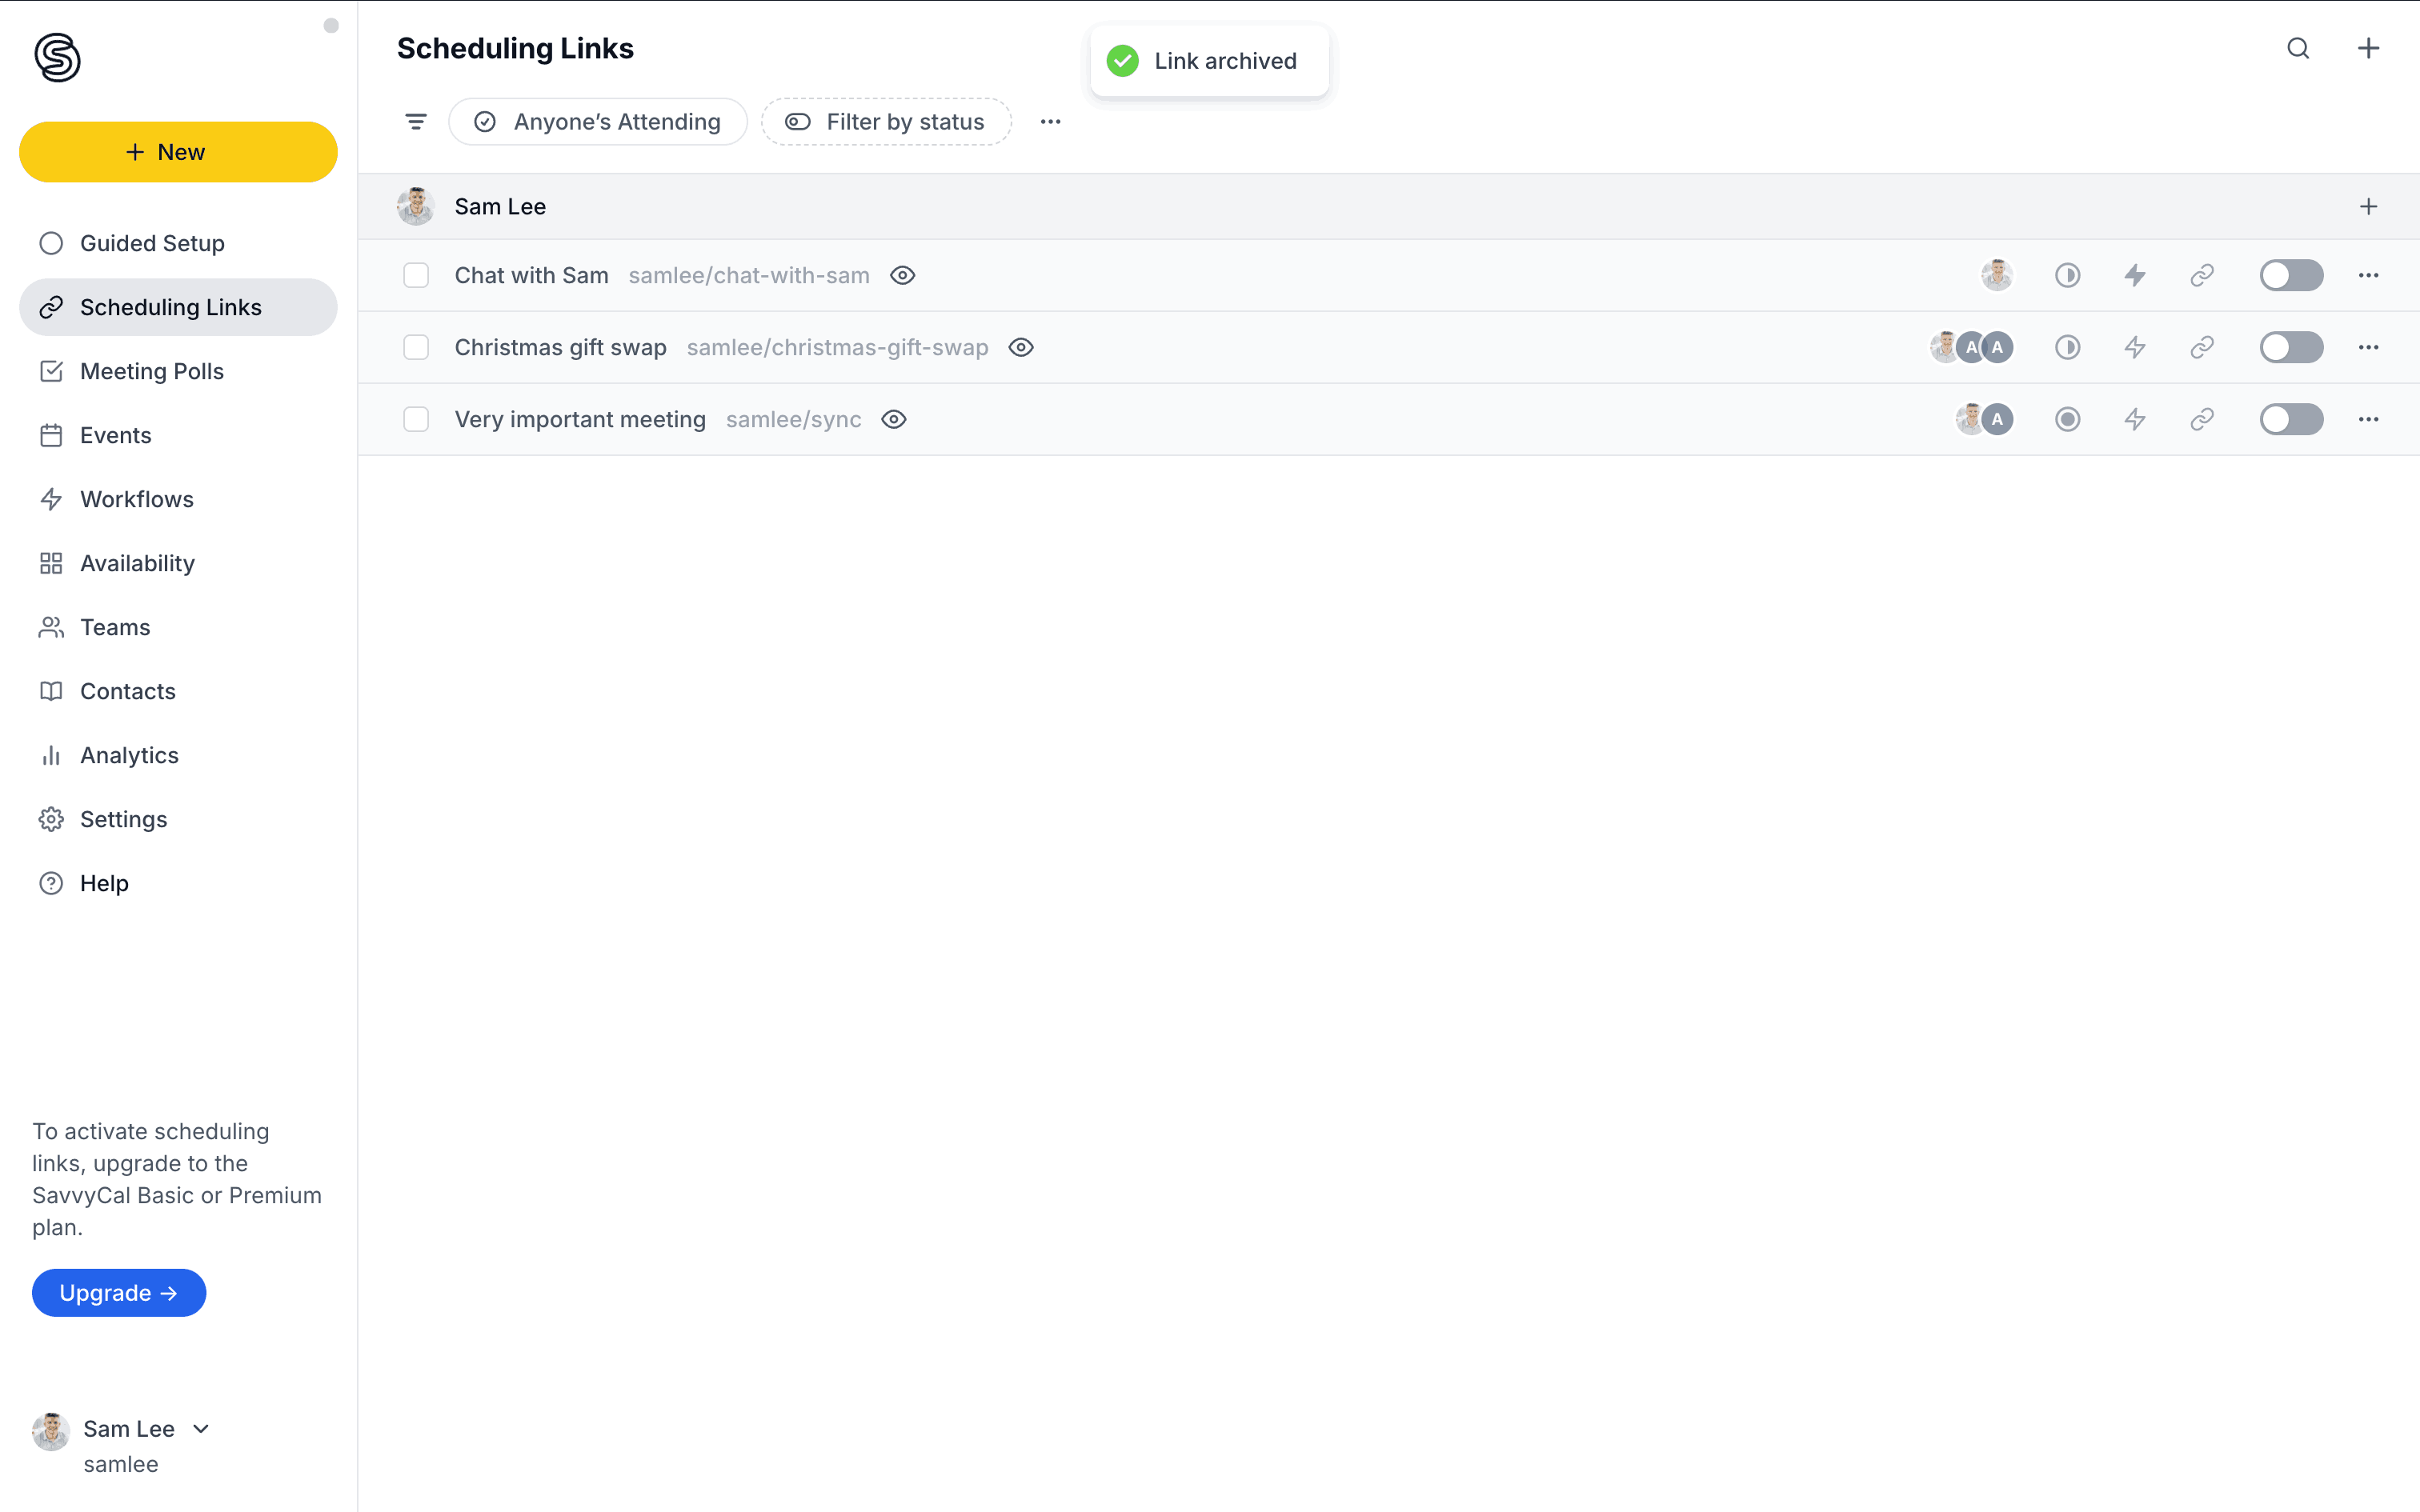Open more options for Christmas gift swap
The width and height of the screenshot is (2420, 1512).
coord(2367,347)
